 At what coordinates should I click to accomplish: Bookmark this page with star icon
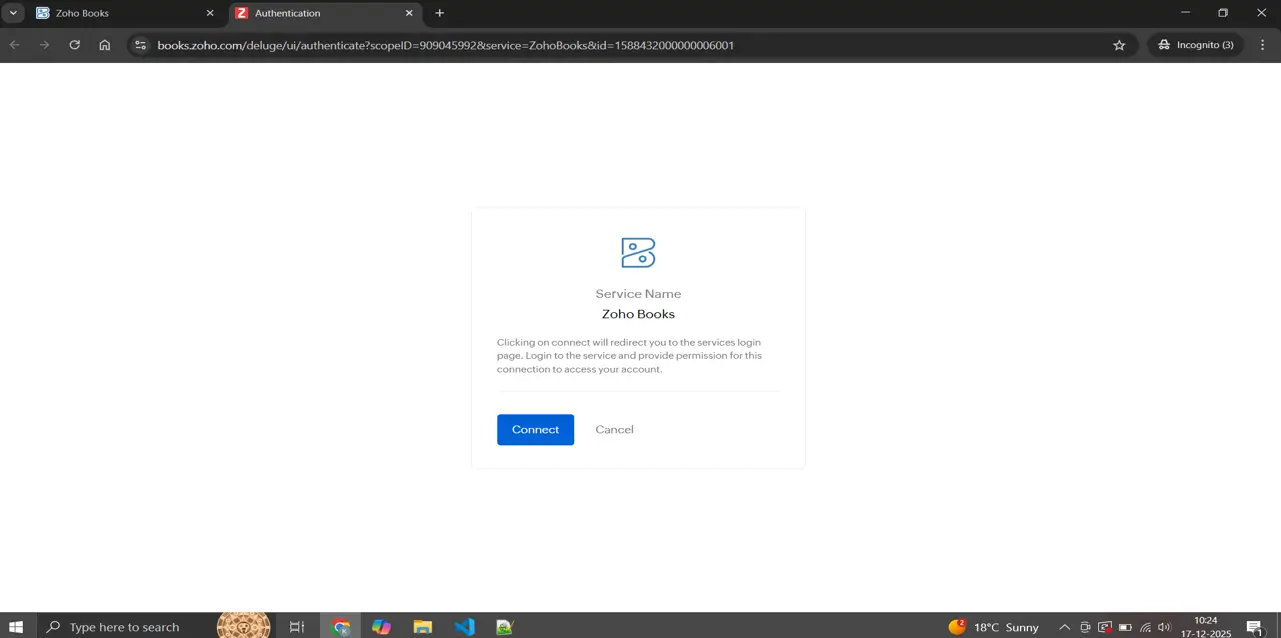pos(1119,45)
